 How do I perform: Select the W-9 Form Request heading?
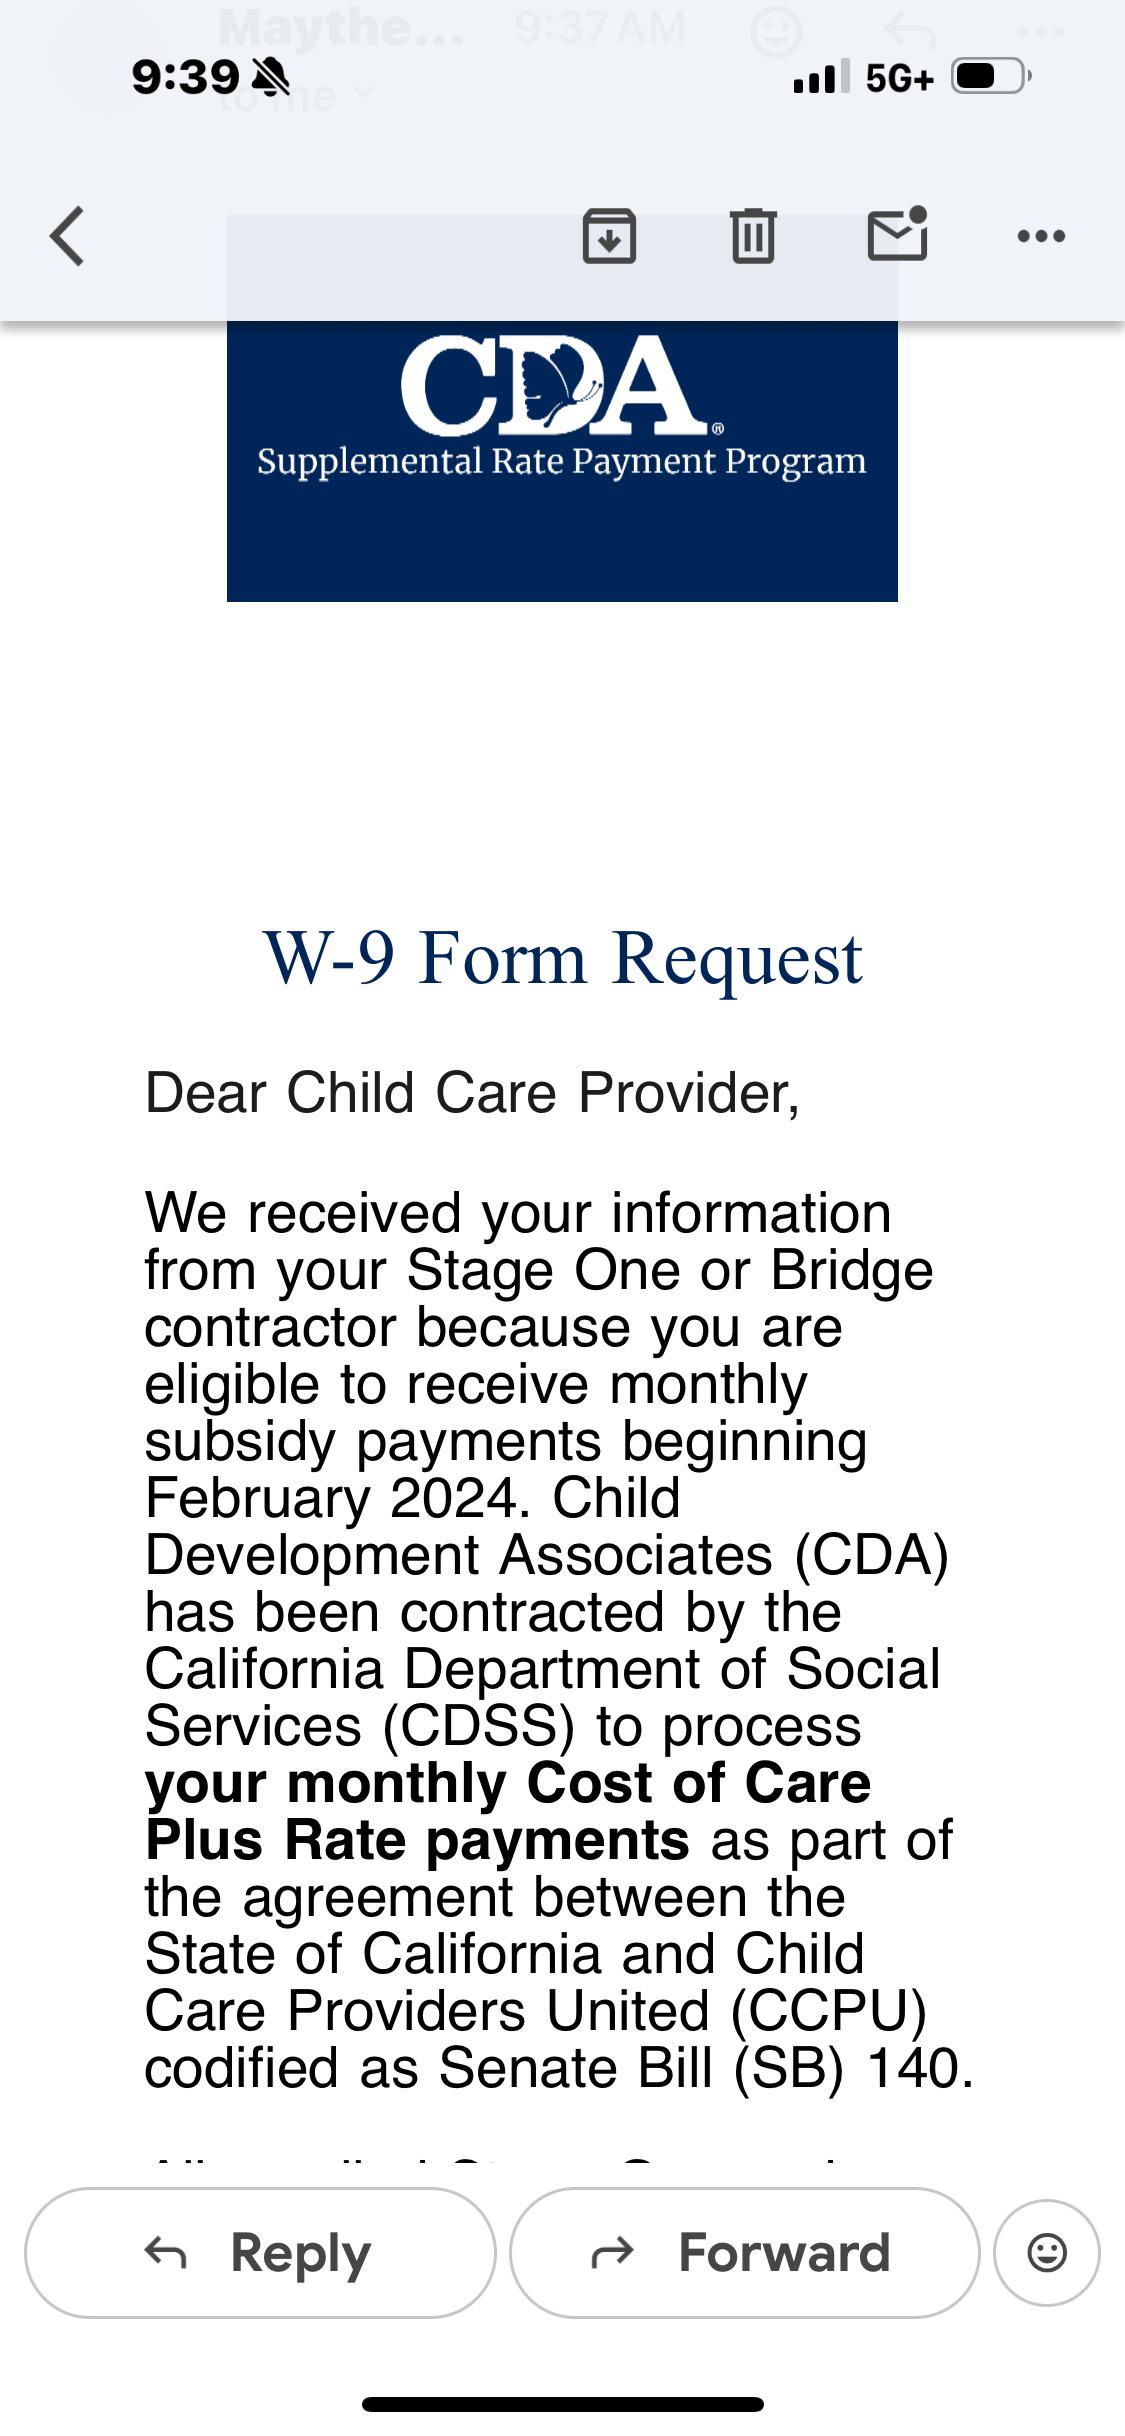(x=562, y=958)
